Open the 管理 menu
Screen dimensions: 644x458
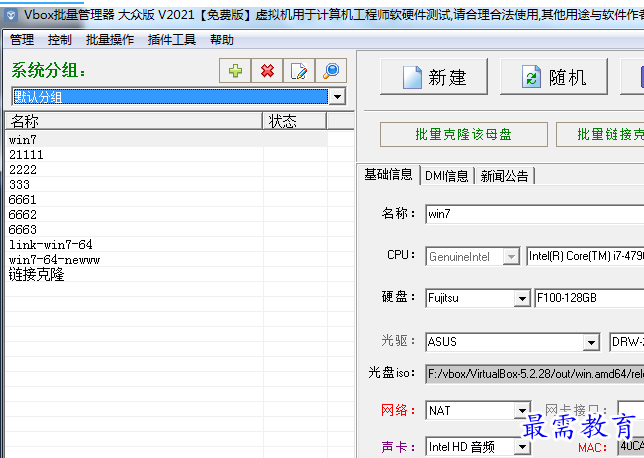click(22, 39)
